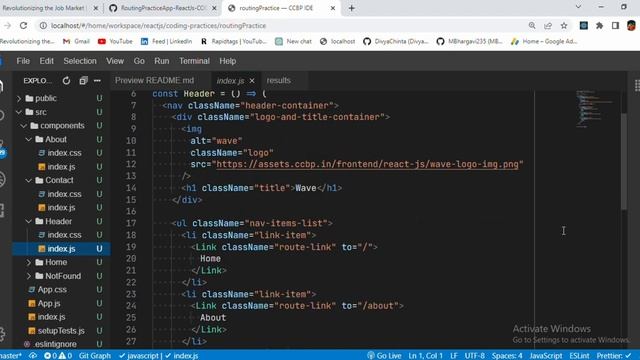Viewport: 640px width, 360px height.
Task: Share this page icon in address bar
Action: pos(548,25)
